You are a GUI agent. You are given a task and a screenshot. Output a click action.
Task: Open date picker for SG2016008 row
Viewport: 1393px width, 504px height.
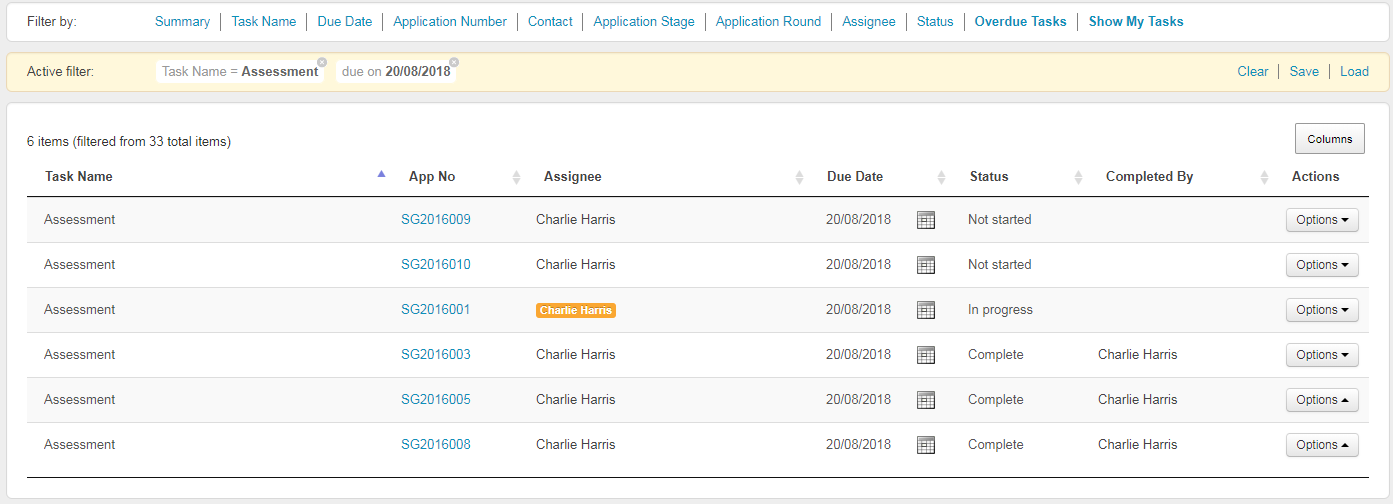pos(926,445)
